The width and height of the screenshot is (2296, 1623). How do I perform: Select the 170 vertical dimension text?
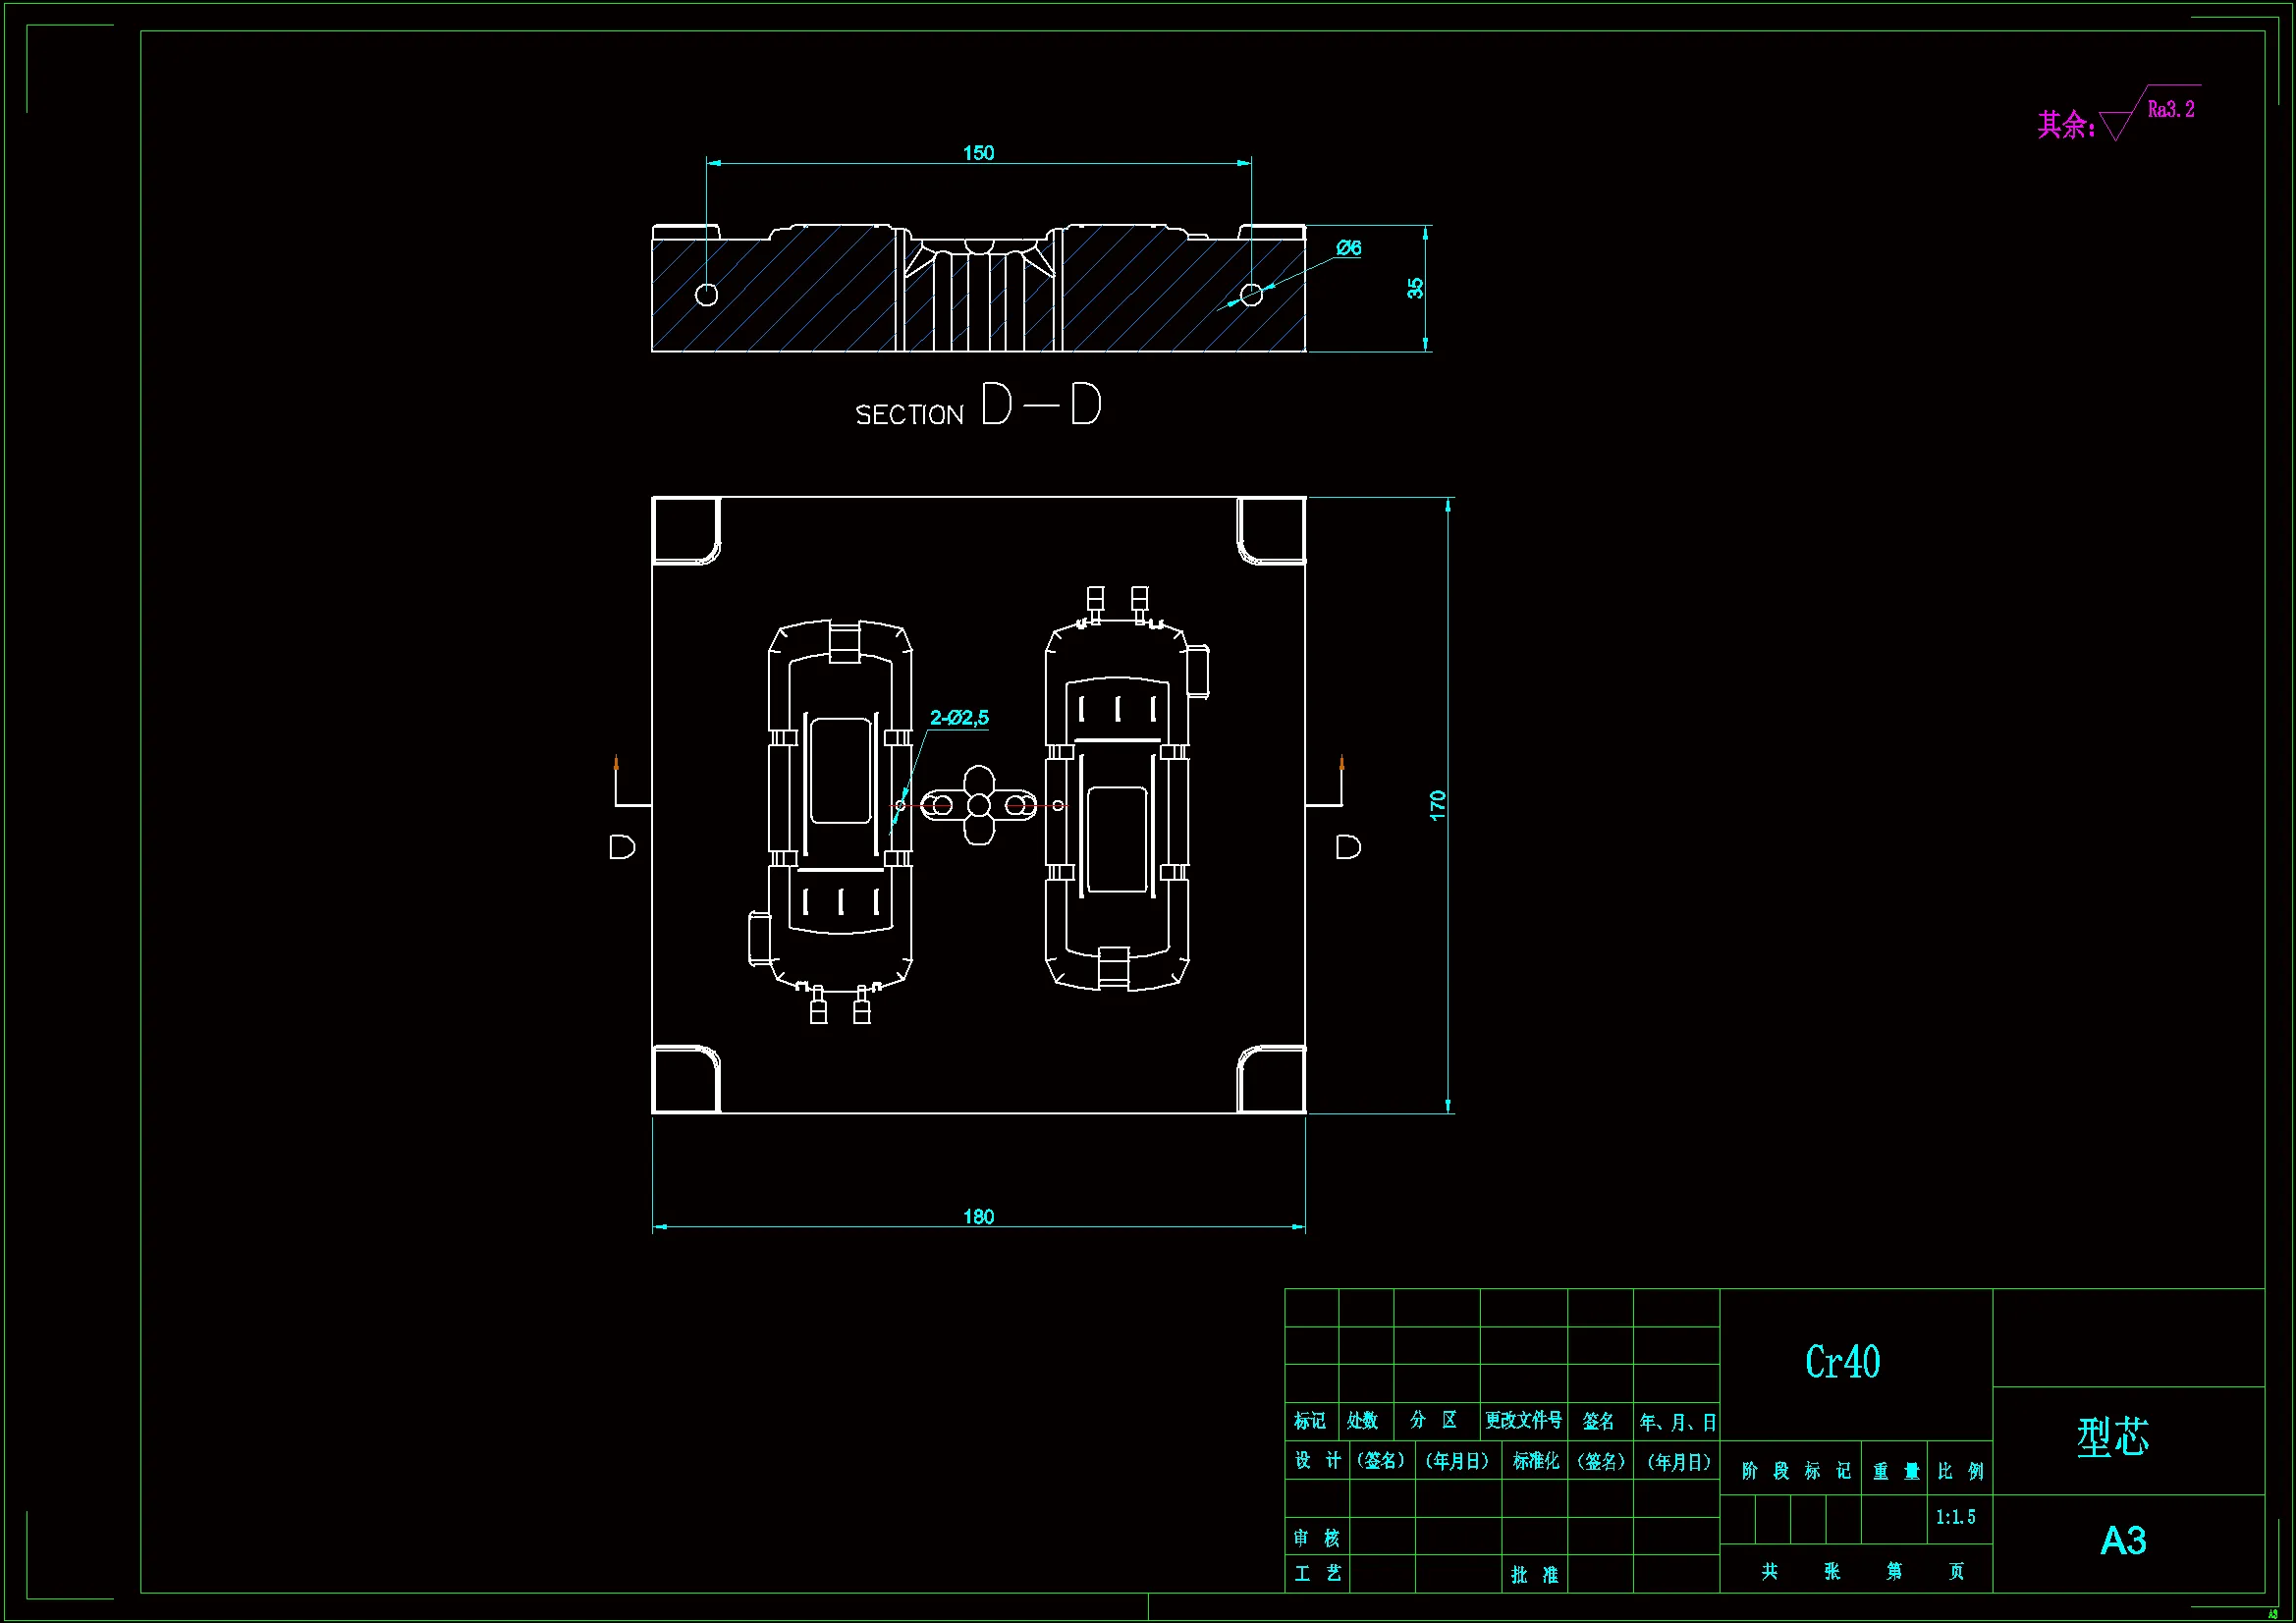click(1437, 805)
